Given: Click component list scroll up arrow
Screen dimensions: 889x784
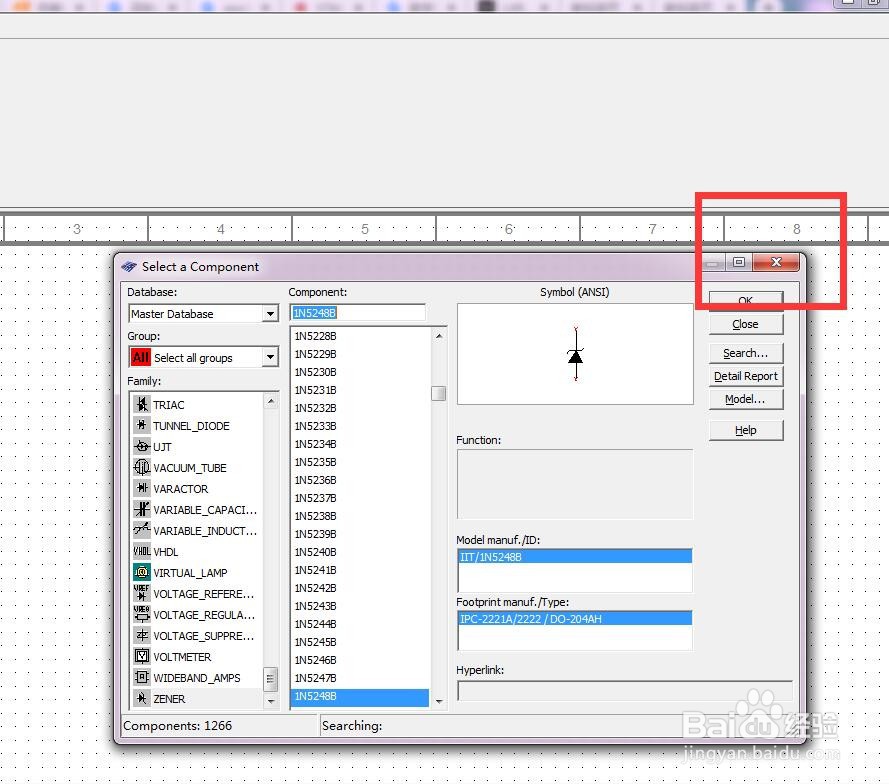Looking at the screenshot, I should (439, 336).
